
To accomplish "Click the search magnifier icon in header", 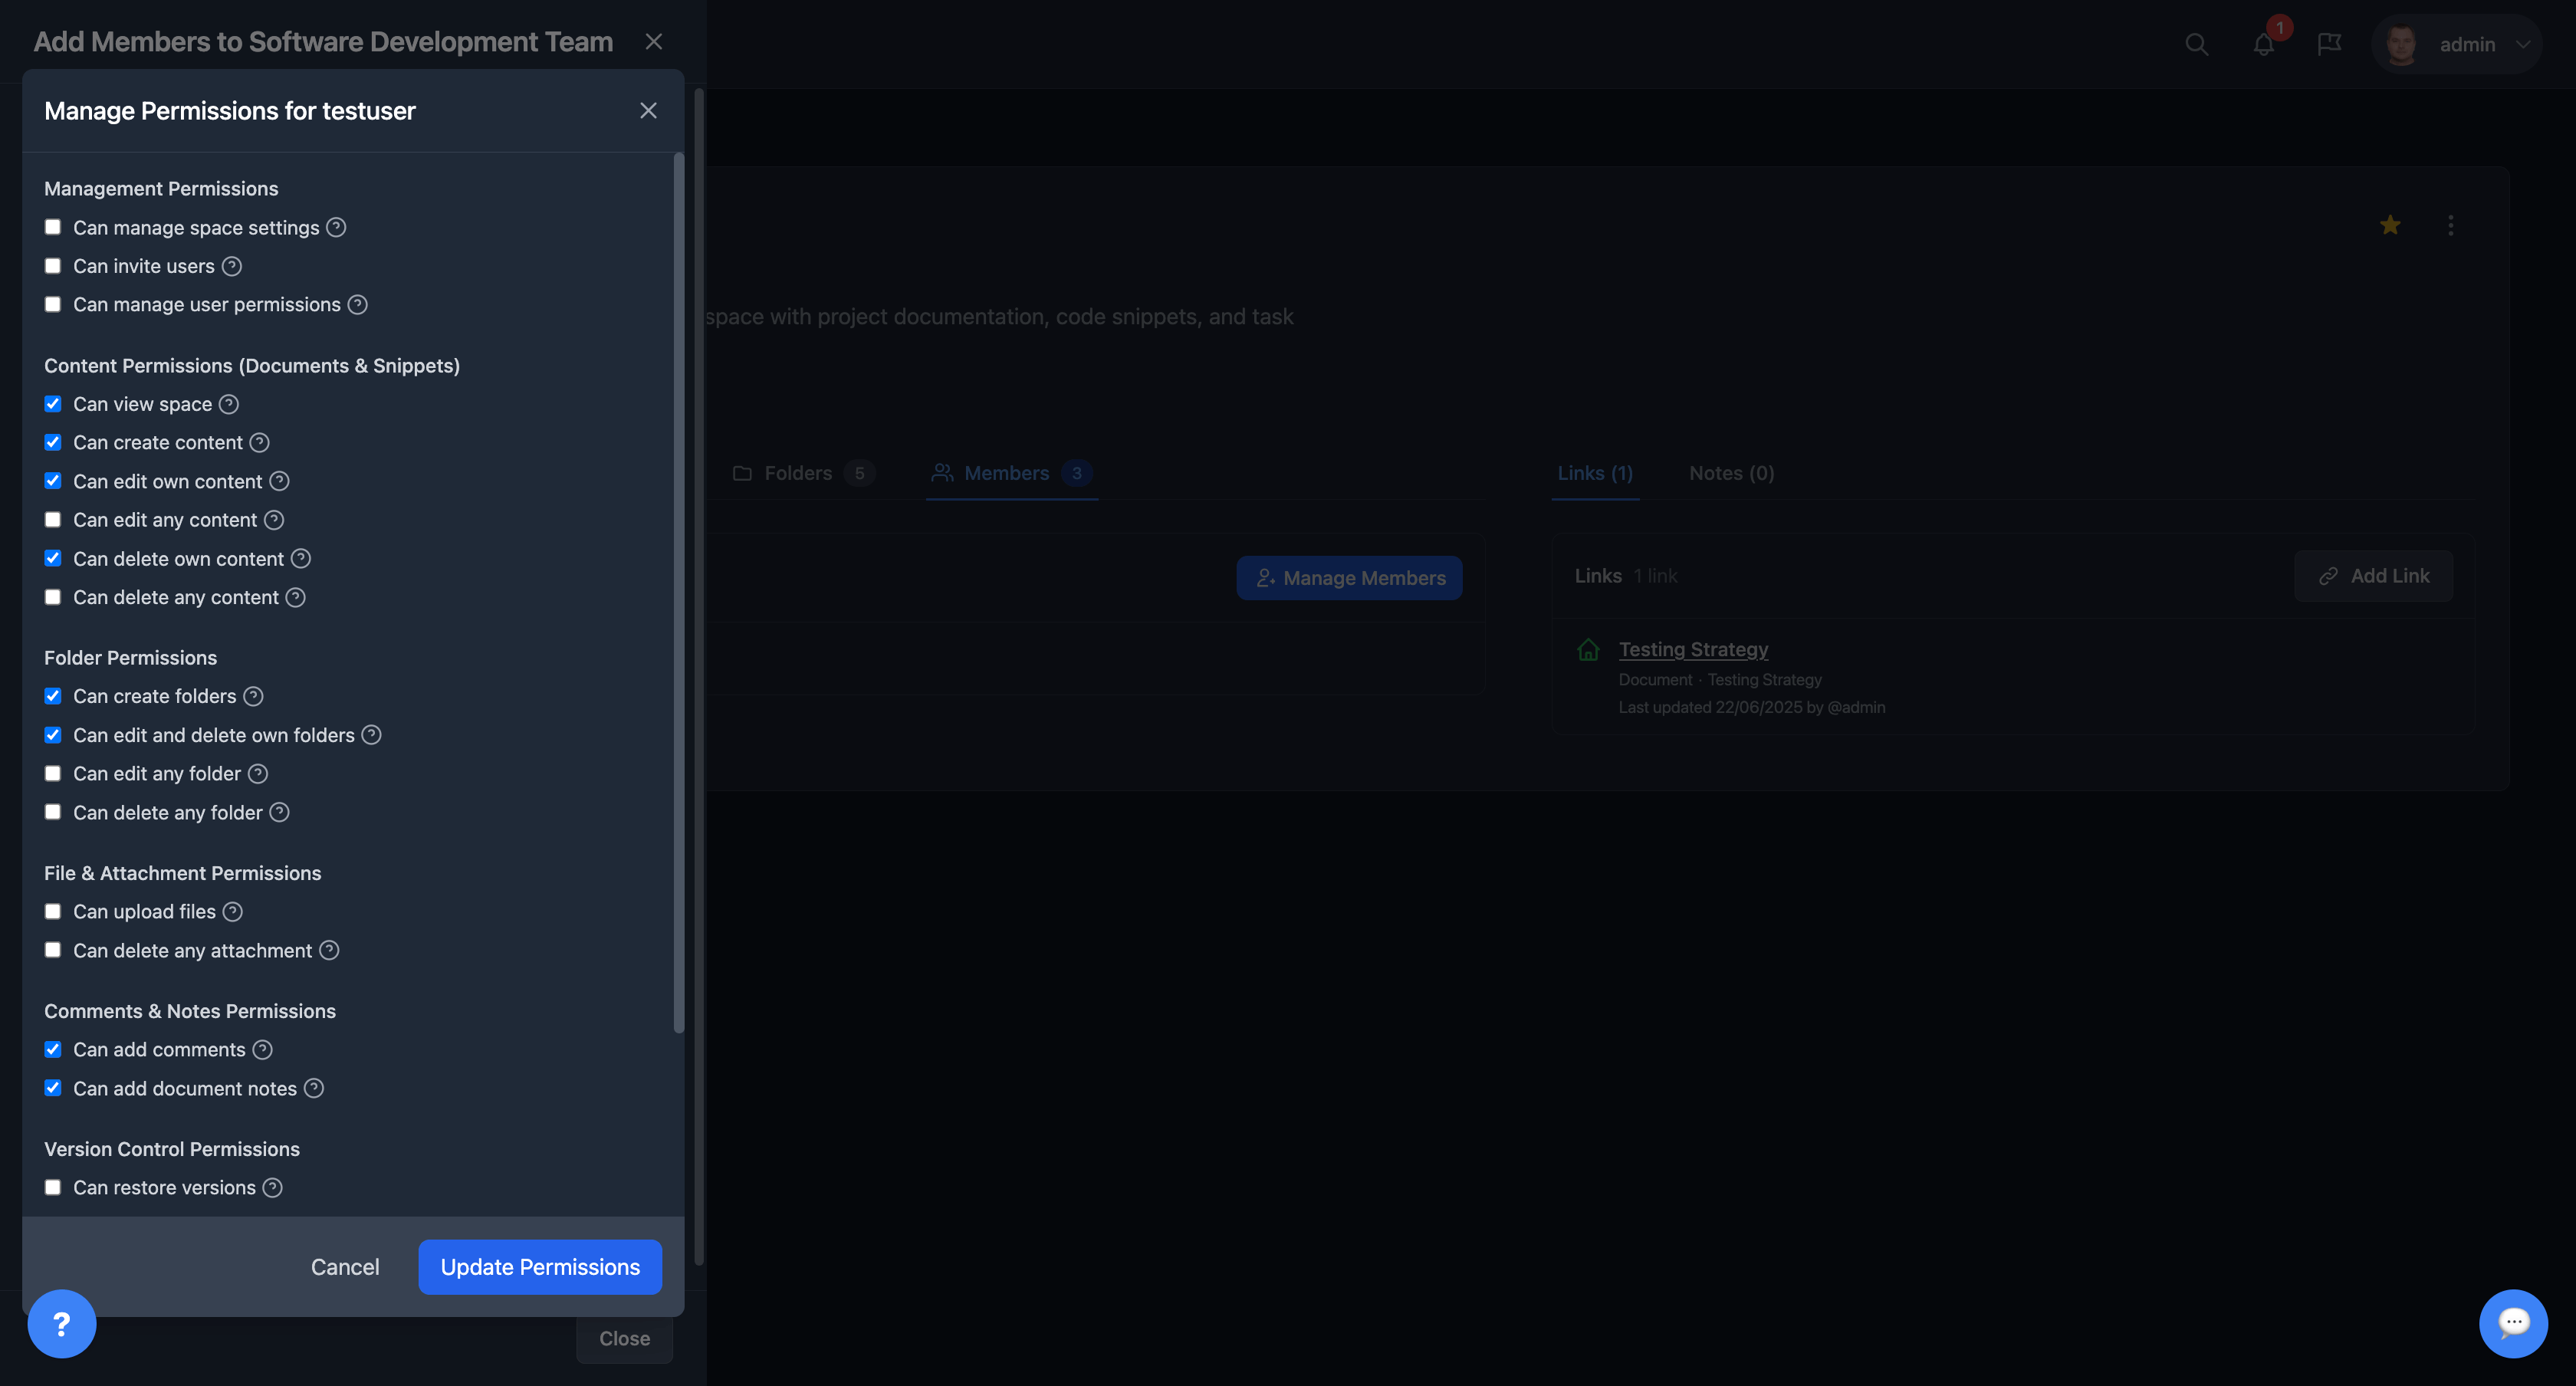I will click(2196, 44).
